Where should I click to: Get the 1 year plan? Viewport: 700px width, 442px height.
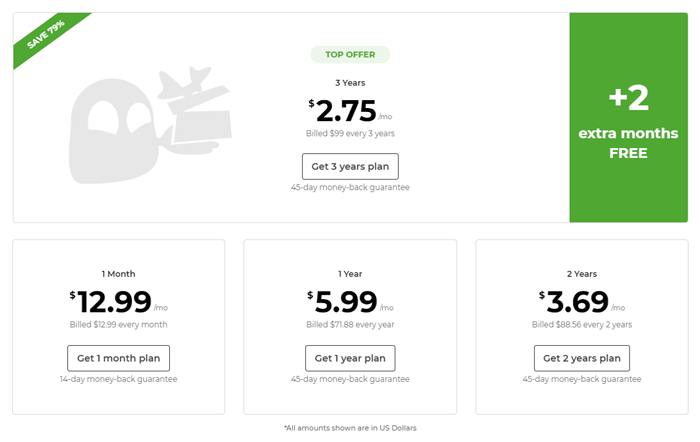[350, 358]
